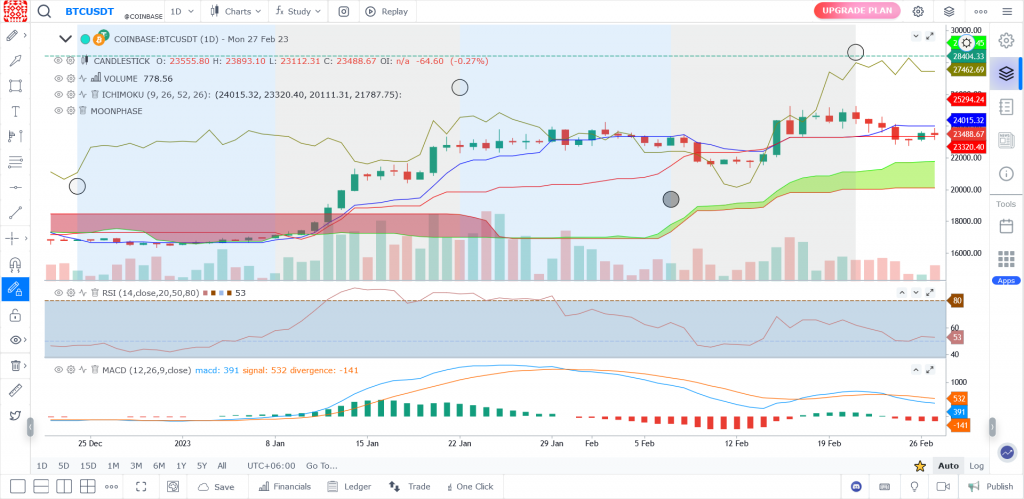Click the Instagram snapshot icon
The image size is (1024, 499).
click(x=344, y=11)
